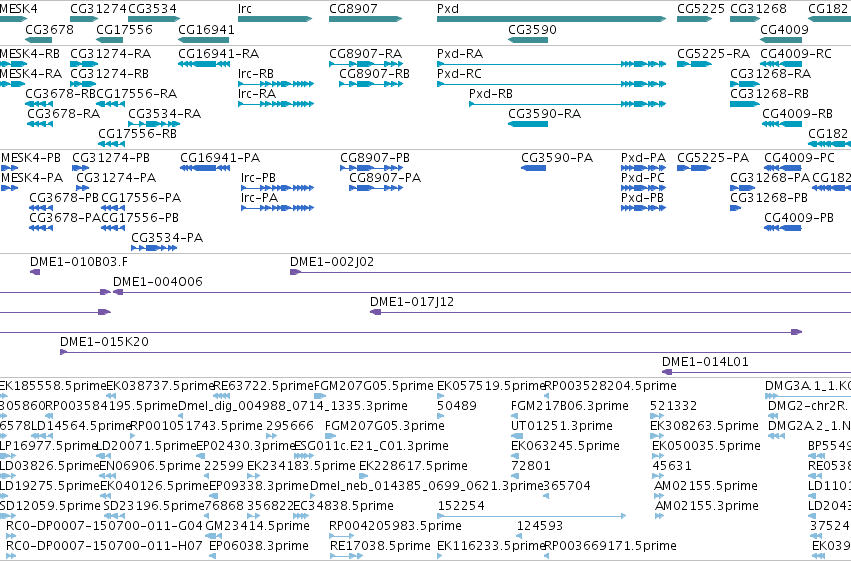Viewport: 851px width, 561px height.
Task: Click the Pxd gene label
Action: (x=448, y=9)
